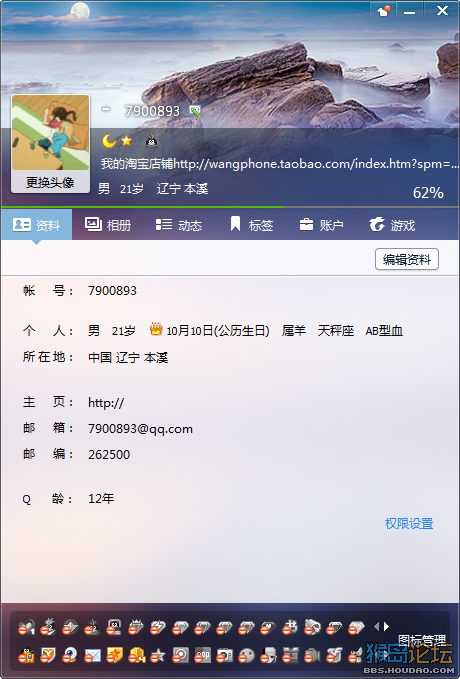Click the 编辑资料 button
460x679 pixels.
tap(407, 259)
